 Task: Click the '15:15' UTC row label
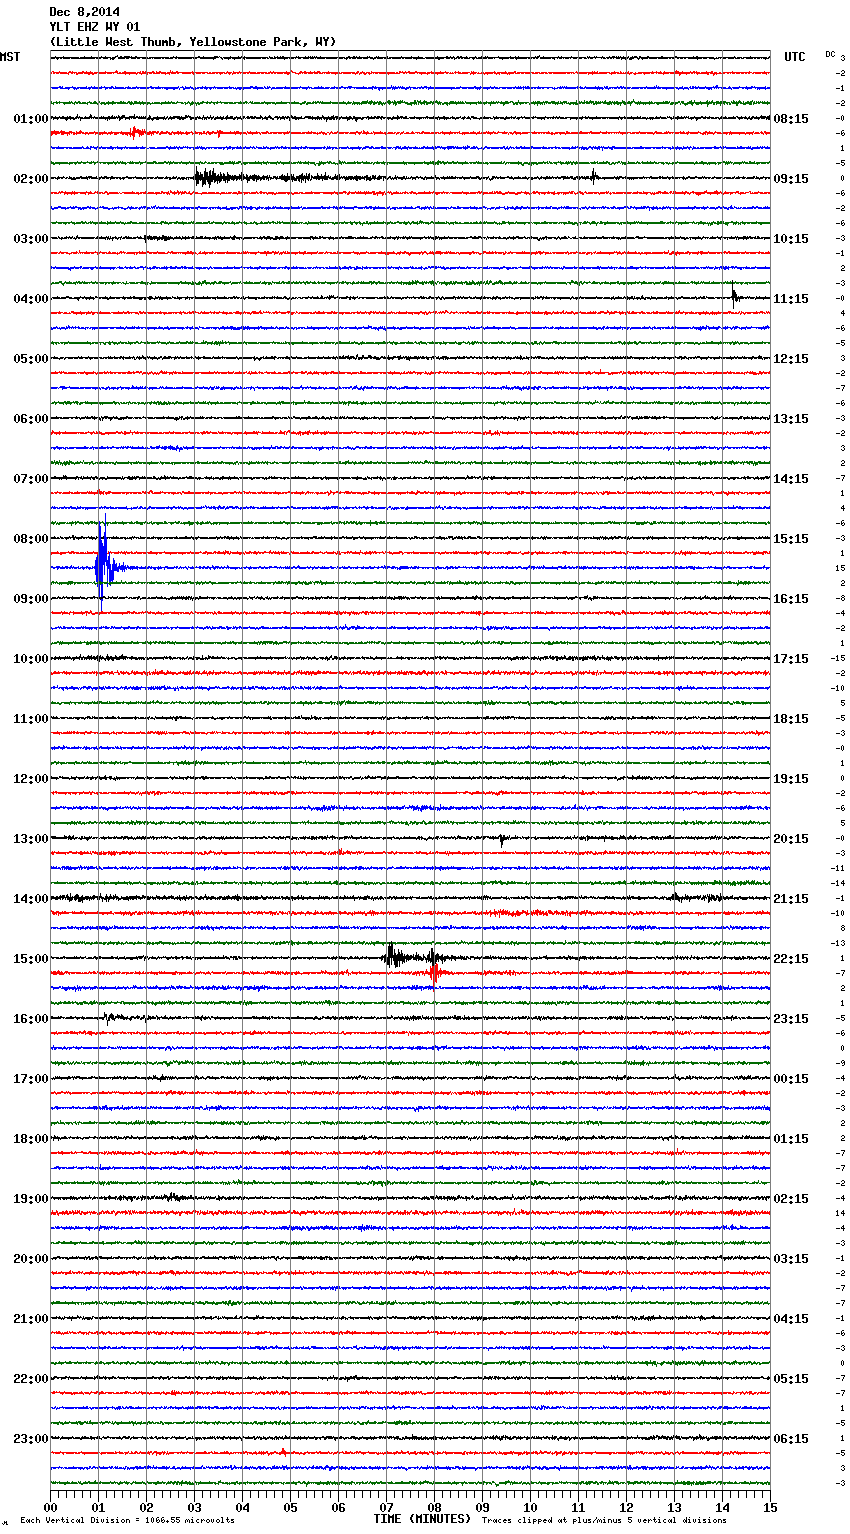pyautogui.click(x=791, y=539)
